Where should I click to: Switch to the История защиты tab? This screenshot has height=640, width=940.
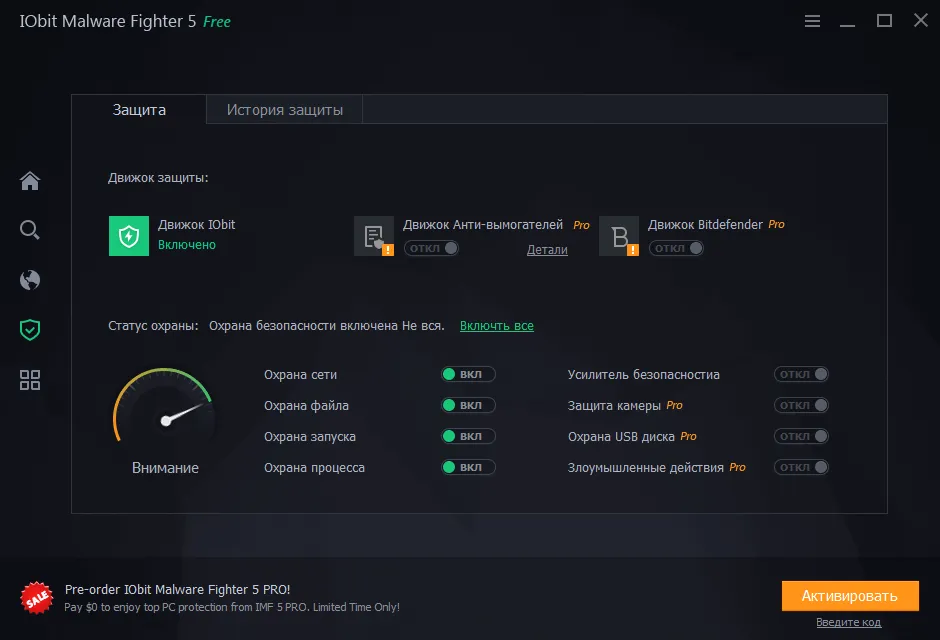[x=285, y=110]
